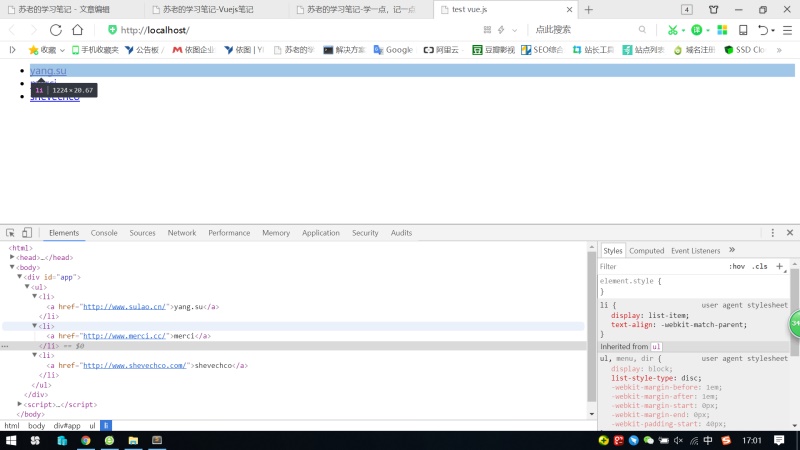Image resolution: width=800 pixels, height=450 pixels.
Task: Select div#app in the DOM breadcrumb
Action: click(67, 426)
